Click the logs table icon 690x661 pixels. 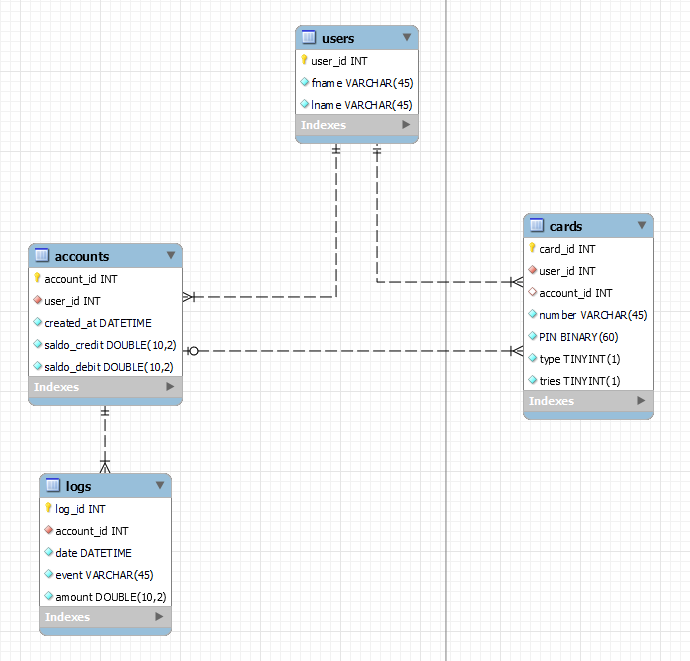tap(53, 485)
